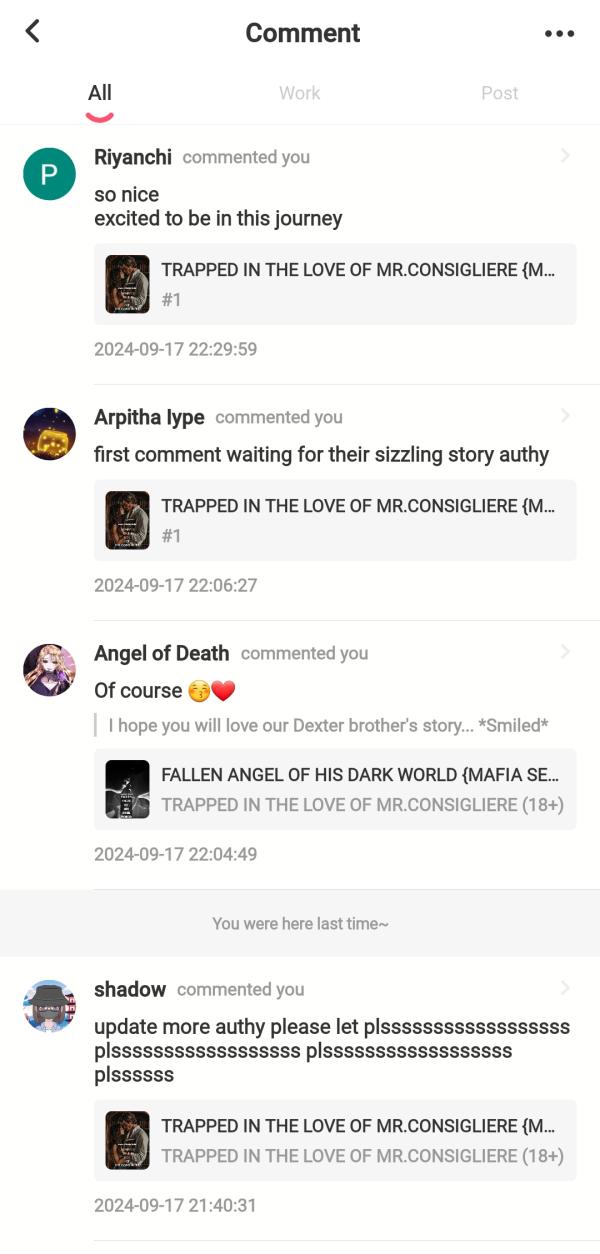Image resolution: width=600 pixels, height=1254 pixels.
Task: Click the red tab indicator under All
Action: click(99, 116)
